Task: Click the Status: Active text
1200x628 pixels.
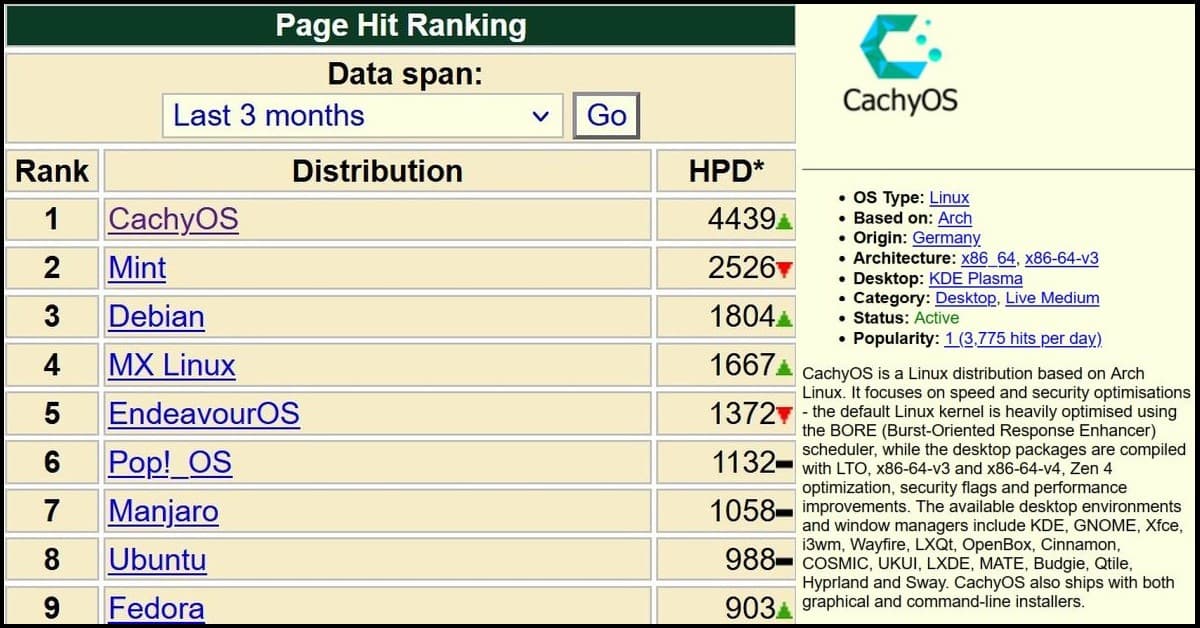Action: click(906, 318)
